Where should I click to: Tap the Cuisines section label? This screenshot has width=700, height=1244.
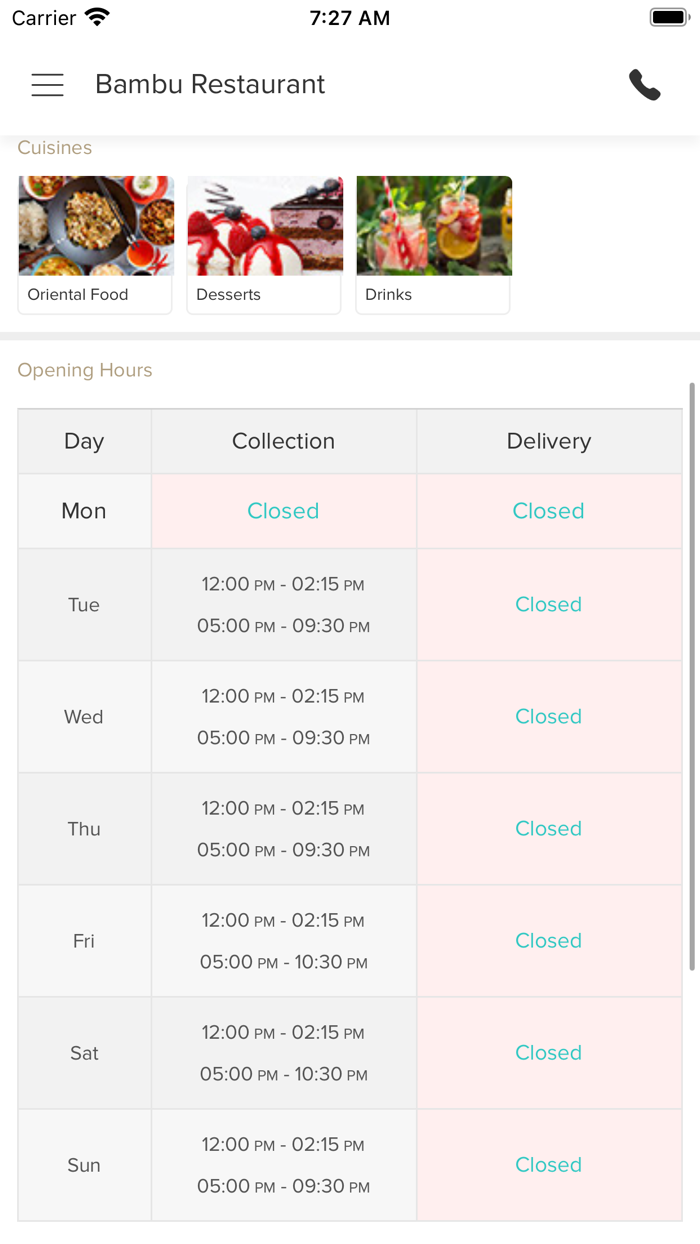pos(55,148)
